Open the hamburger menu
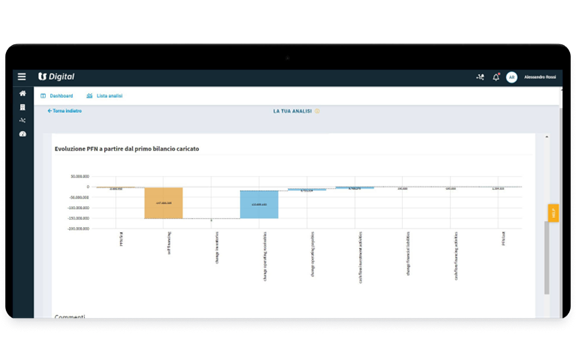This screenshot has width=576, height=363. [x=22, y=76]
